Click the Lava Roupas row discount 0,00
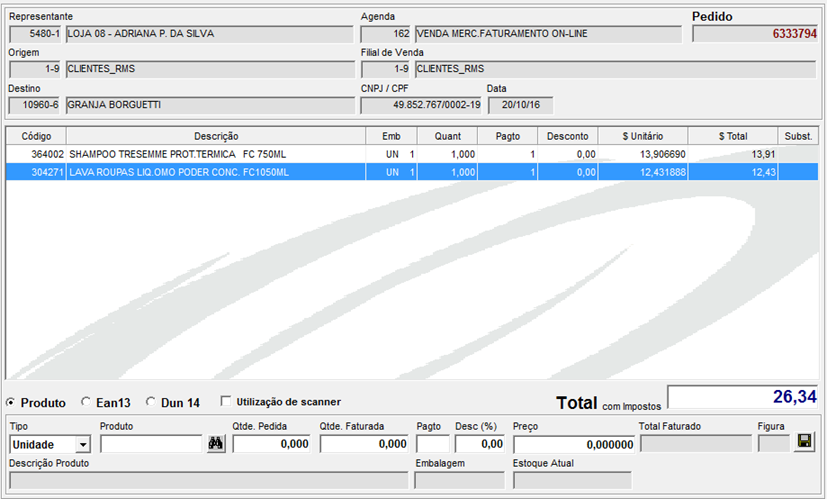The image size is (827, 499). click(586, 172)
